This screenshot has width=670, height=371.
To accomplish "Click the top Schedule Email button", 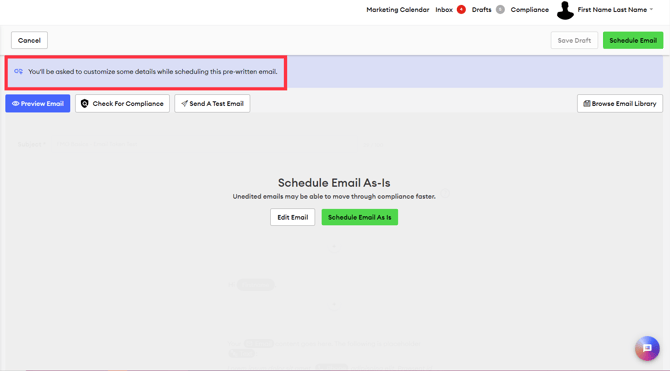I will 633,40.
